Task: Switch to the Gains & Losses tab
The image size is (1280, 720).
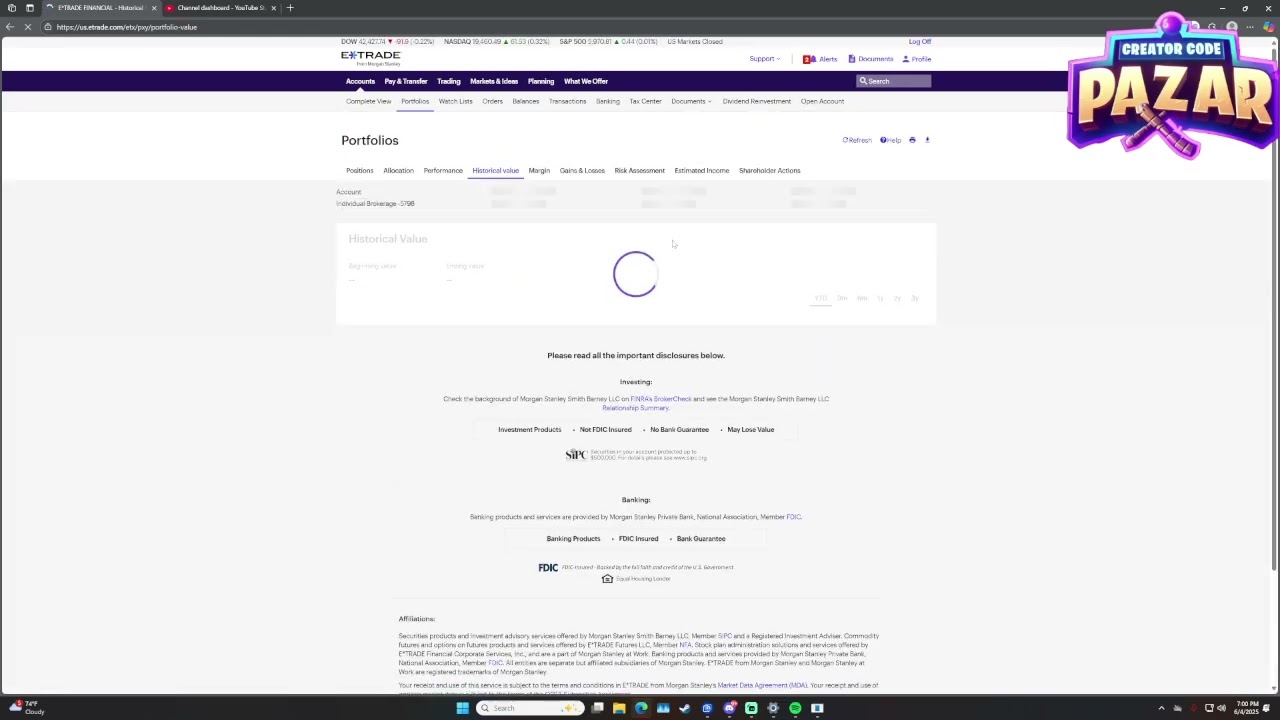Action: click(582, 170)
